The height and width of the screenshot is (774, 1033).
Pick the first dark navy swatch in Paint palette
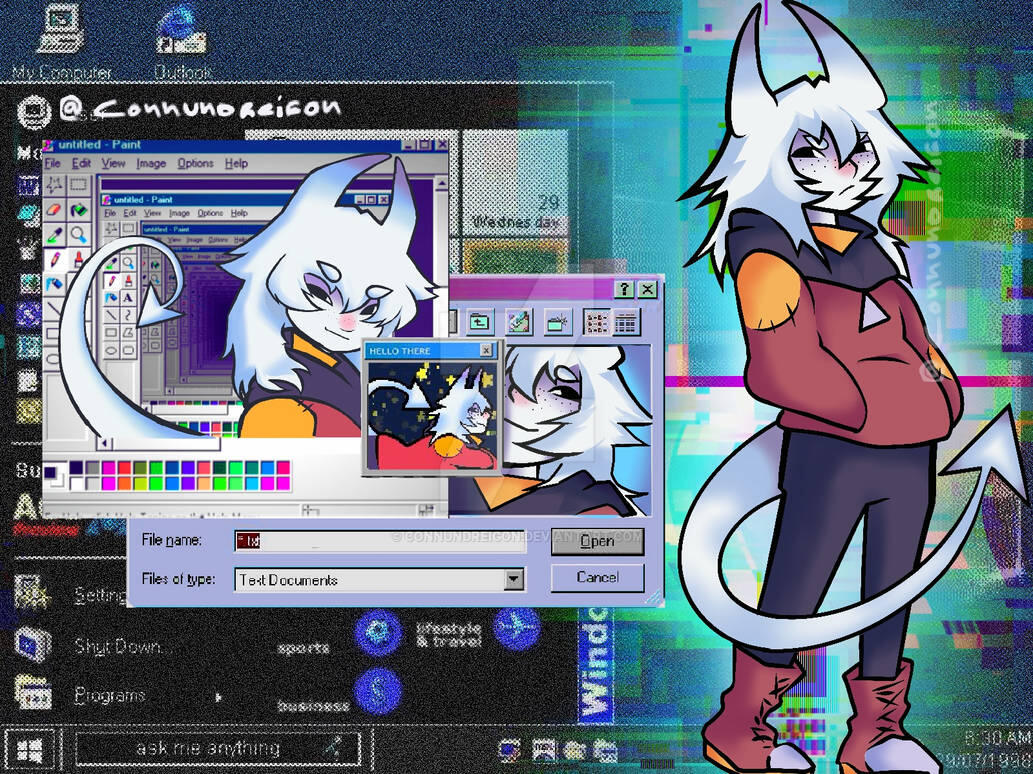pyautogui.click(x=76, y=468)
